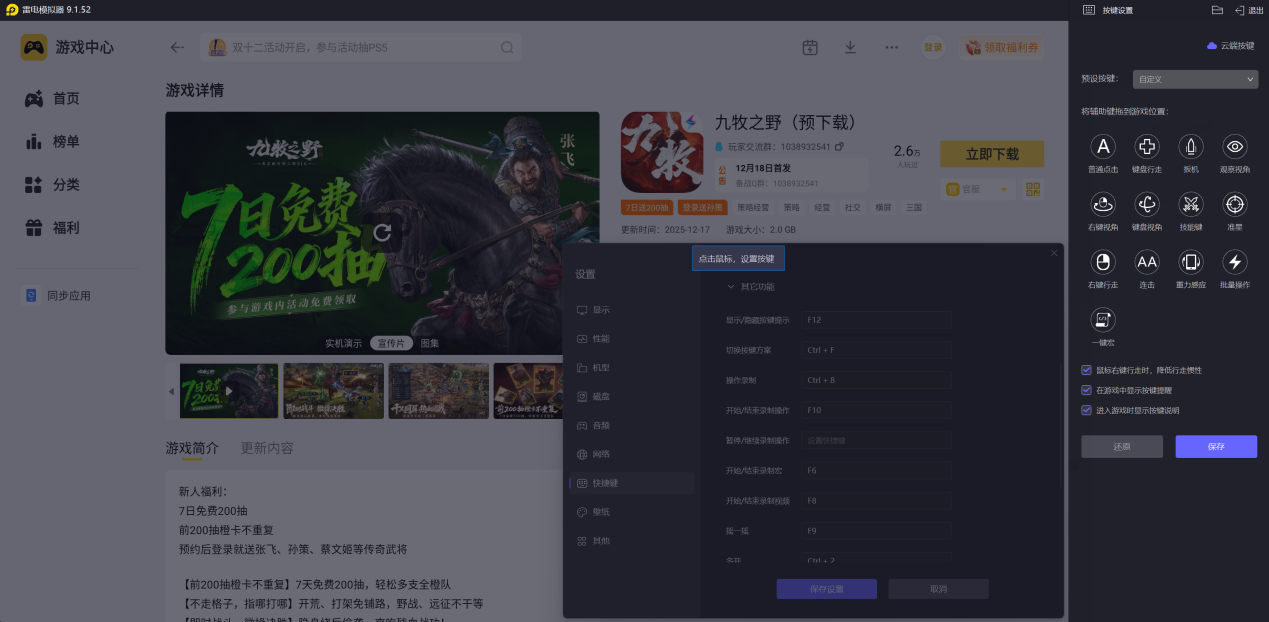Select the 普通点击 (normal tap) key icon

pyautogui.click(x=1103, y=147)
